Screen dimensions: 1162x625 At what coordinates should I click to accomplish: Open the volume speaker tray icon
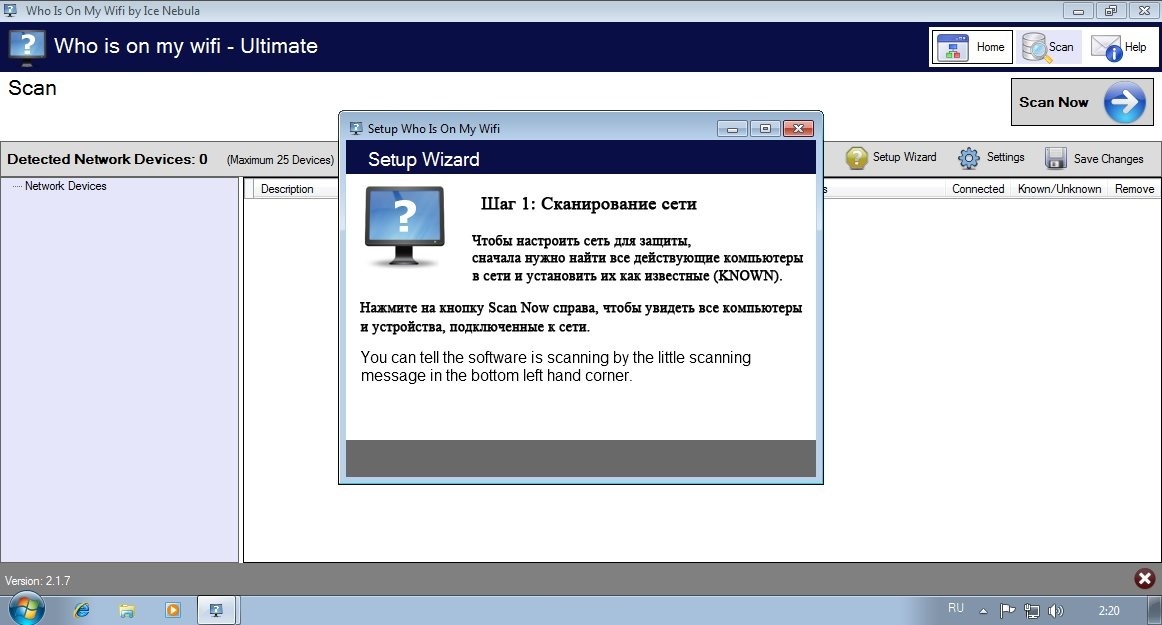pos(1057,610)
